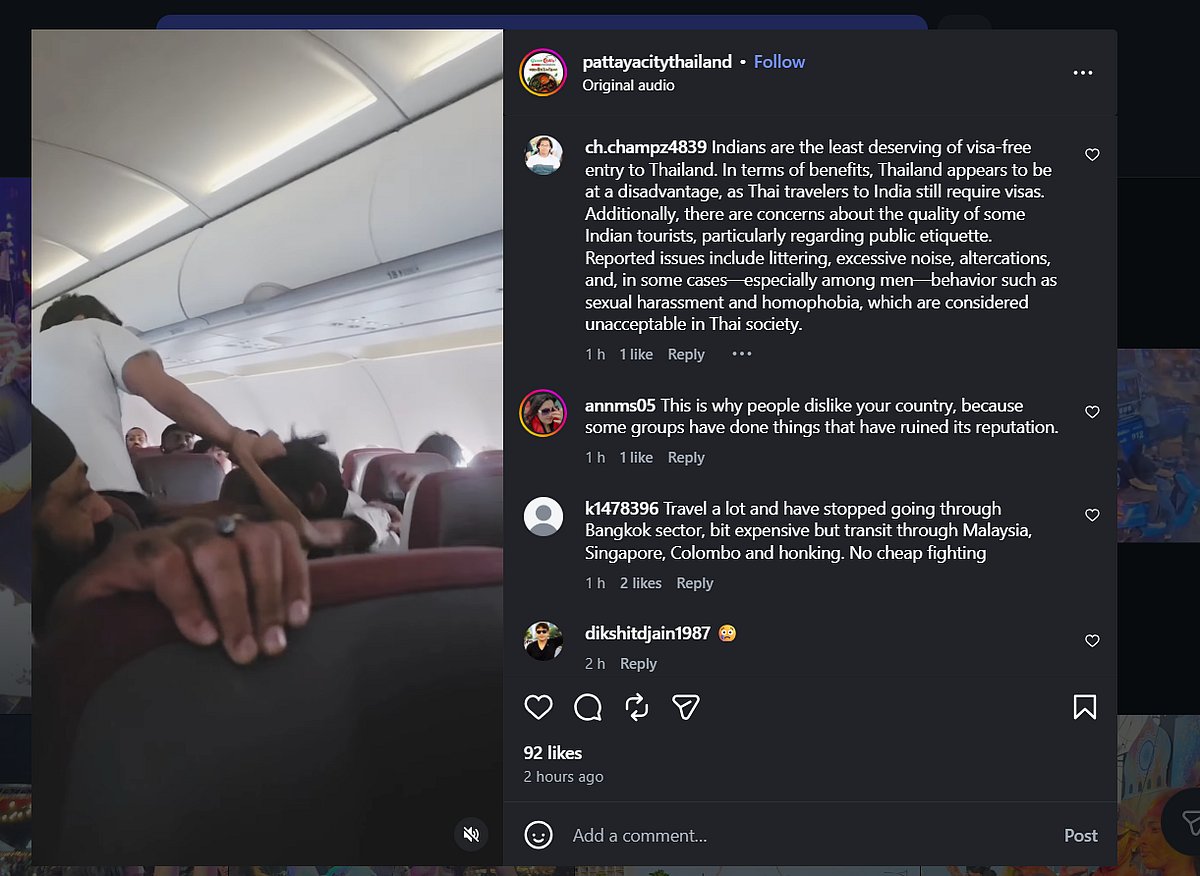This screenshot has height=876, width=1200.
Task: Like the ch.champz4839 comment
Action: (1092, 155)
